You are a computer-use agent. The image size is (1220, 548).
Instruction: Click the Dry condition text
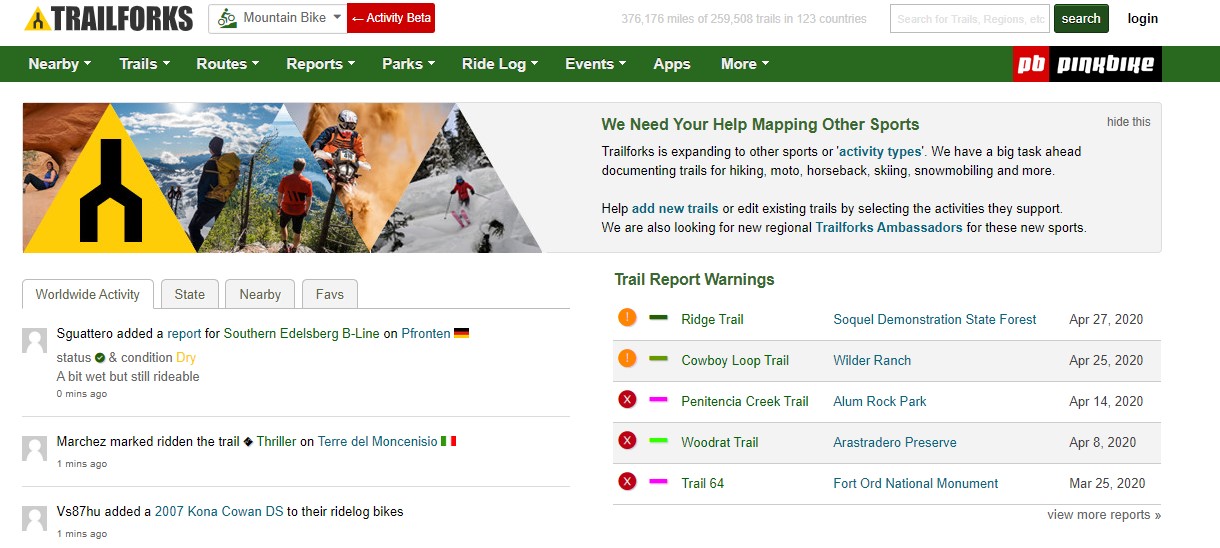click(x=186, y=358)
